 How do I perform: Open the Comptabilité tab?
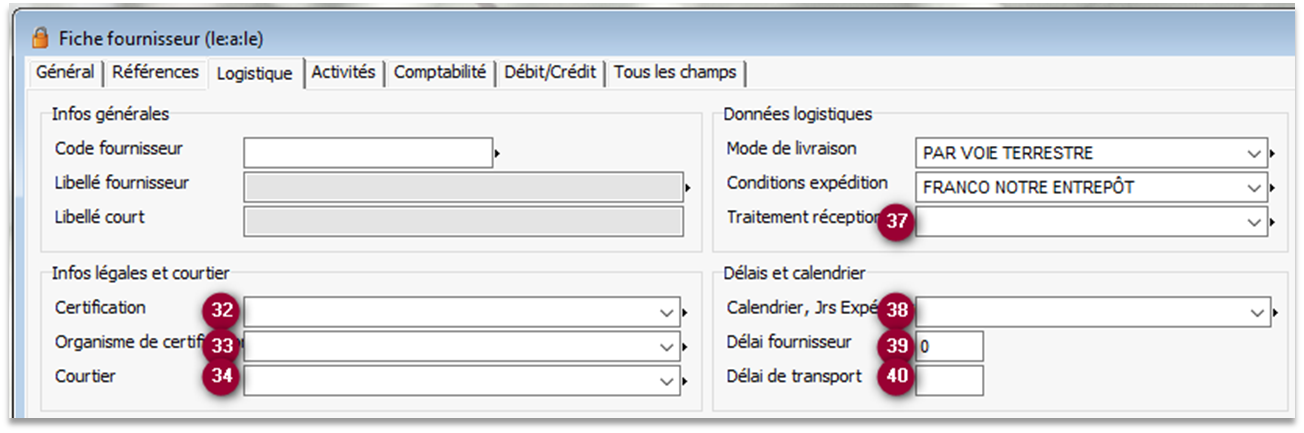click(440, 73)
